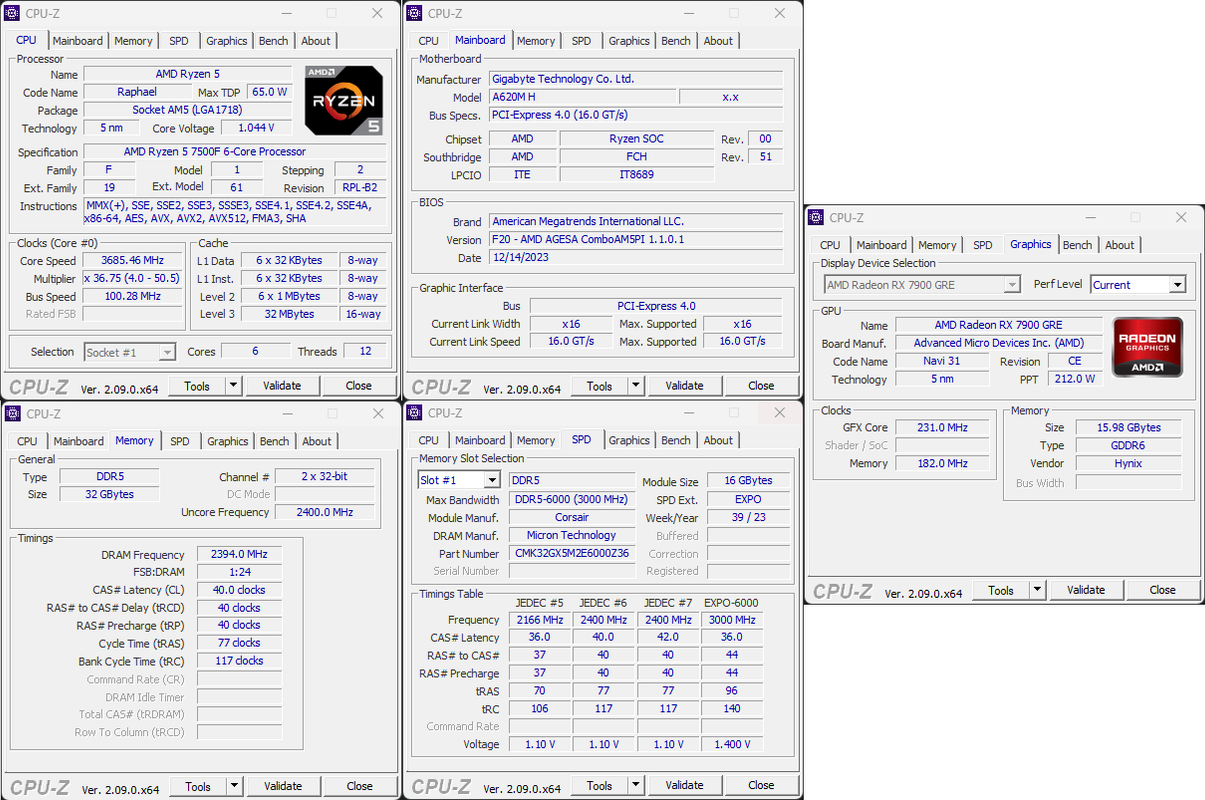The width and height of the screenshot is (1205, 800).
Task: Click Max Bandwidth DDR5-6000 (3000 MHz)
Action: [x=572, y=499]
